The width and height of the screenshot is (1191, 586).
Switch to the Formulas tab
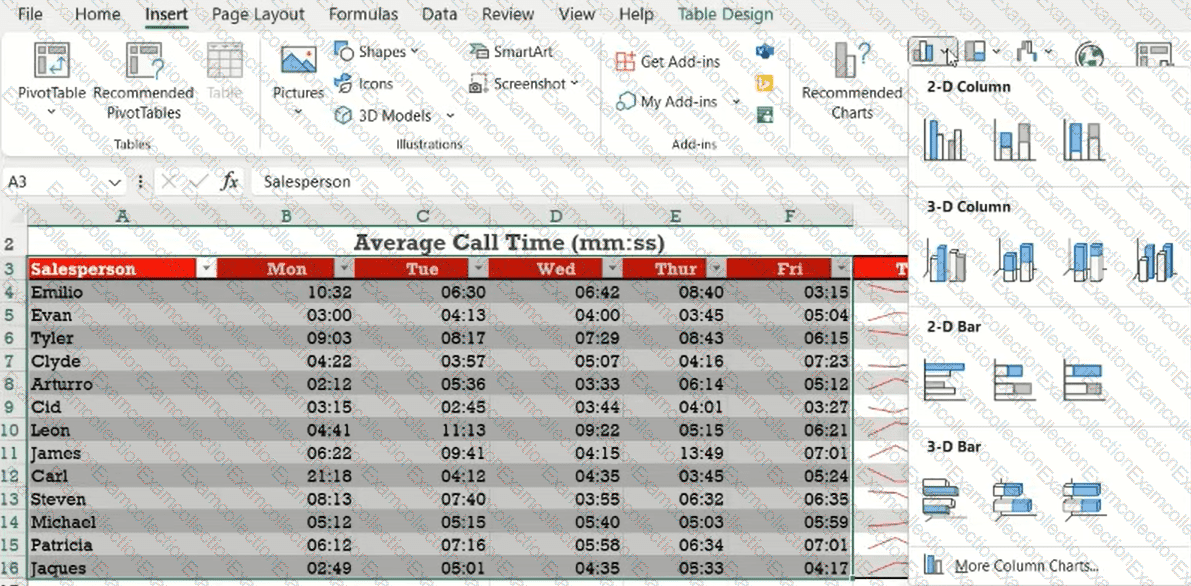point(363,14)
